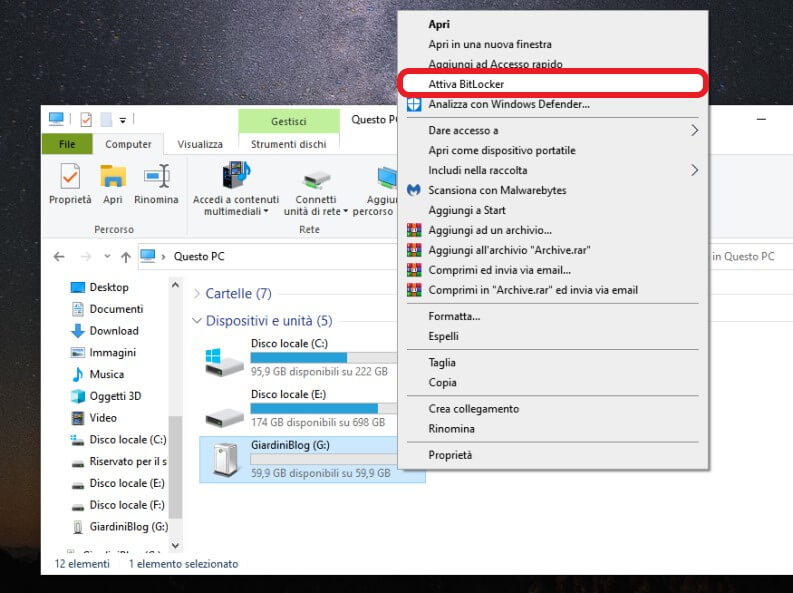Click Questo PC in the address bar
This screenshot has width=793, height=593.
[x=199, y=256]
